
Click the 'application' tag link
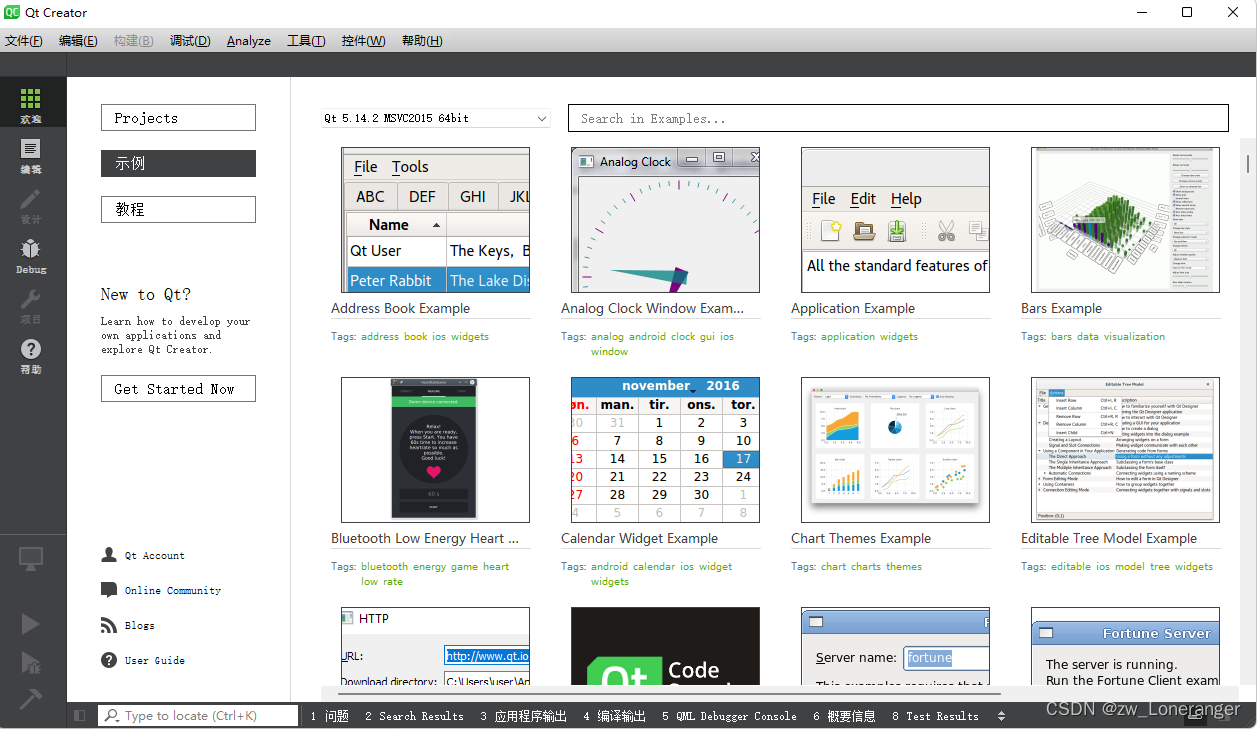pos(848,336)
